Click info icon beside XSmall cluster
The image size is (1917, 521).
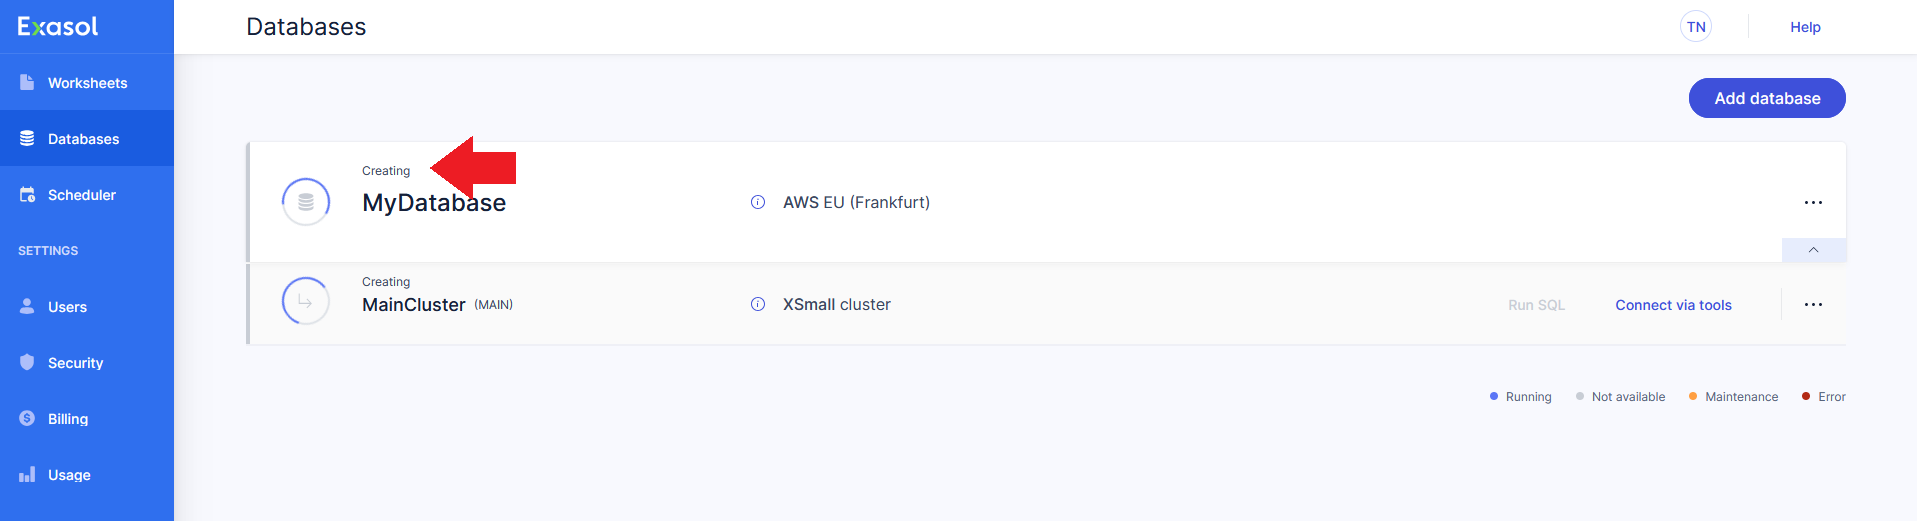coord(758,304)
